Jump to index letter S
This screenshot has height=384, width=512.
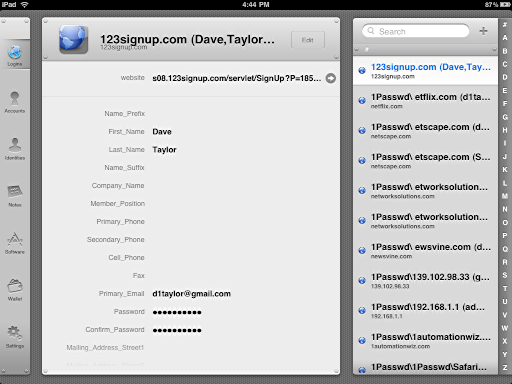(505, 275)
